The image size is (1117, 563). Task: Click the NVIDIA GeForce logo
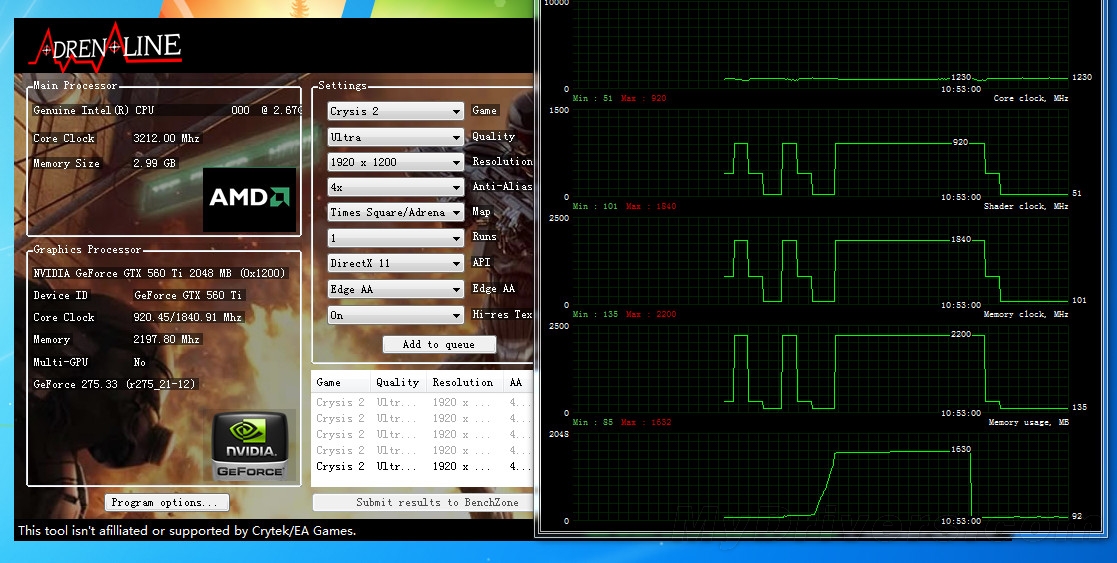(x=250, y=444)
